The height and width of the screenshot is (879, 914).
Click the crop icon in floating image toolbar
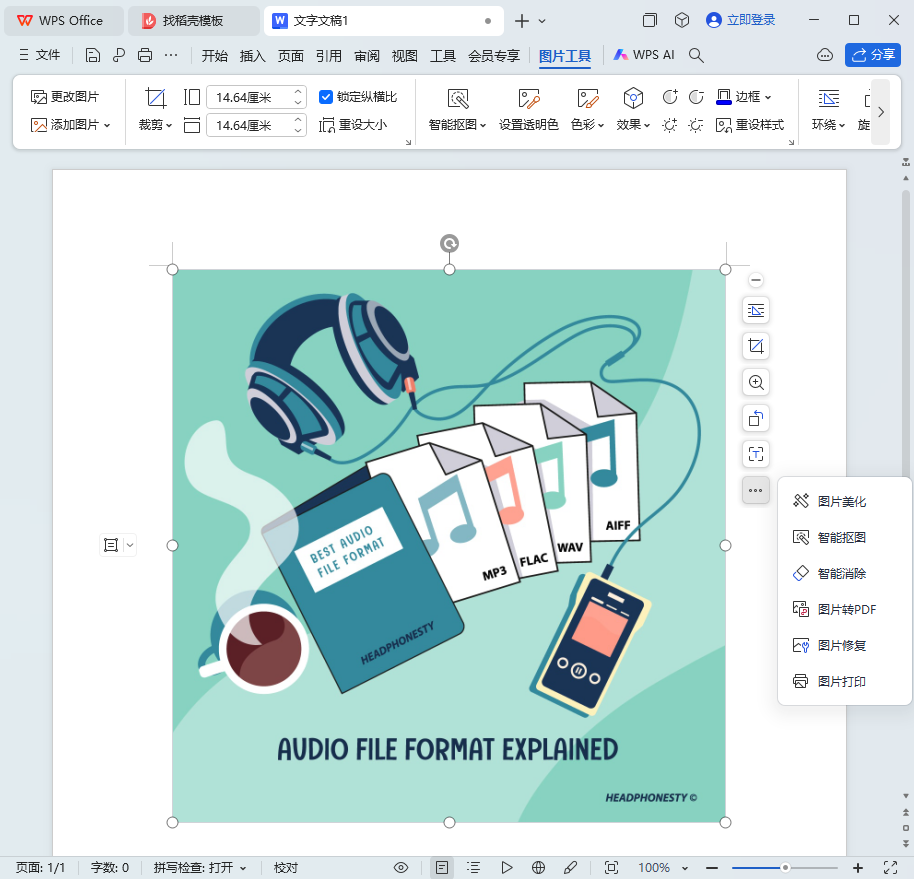tap(756, 346)
